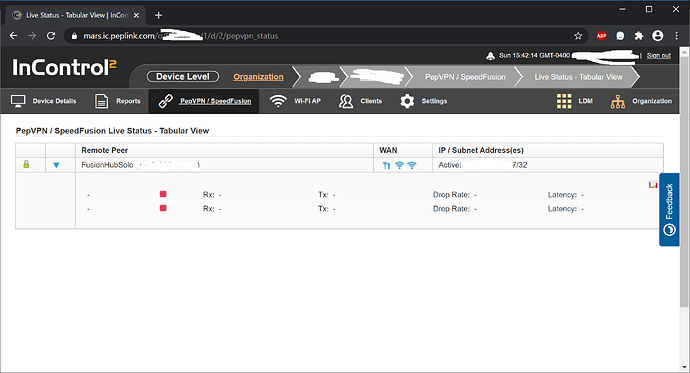
Task: Click the Device Level button
Action: tap(183, 77)
